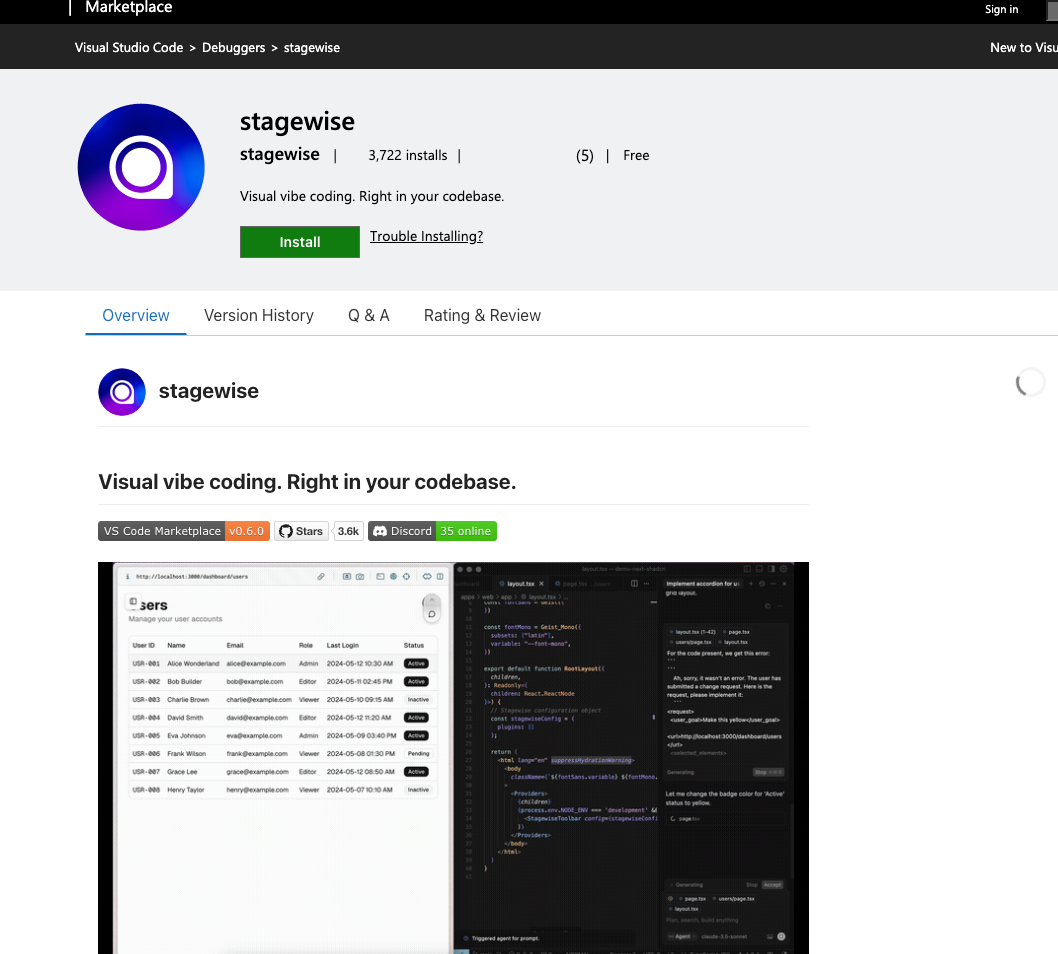Click the Marketplace header title
This screenshot has width=1058, height=954.
[x=129, y=7]
